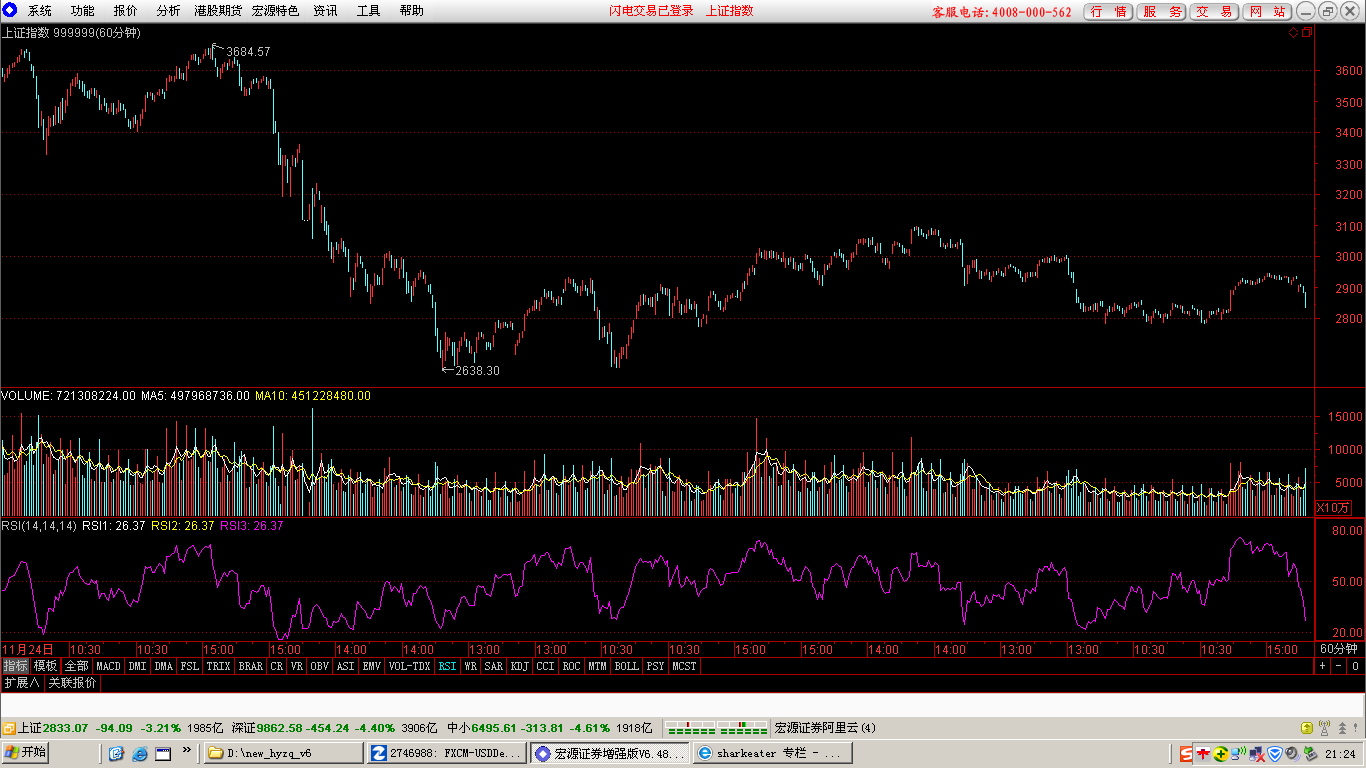Image resolution: width=1366 pixels, height=768 pixels.
Task: Click the red diamond icon above price axis
Action: tap(1293, 33)
